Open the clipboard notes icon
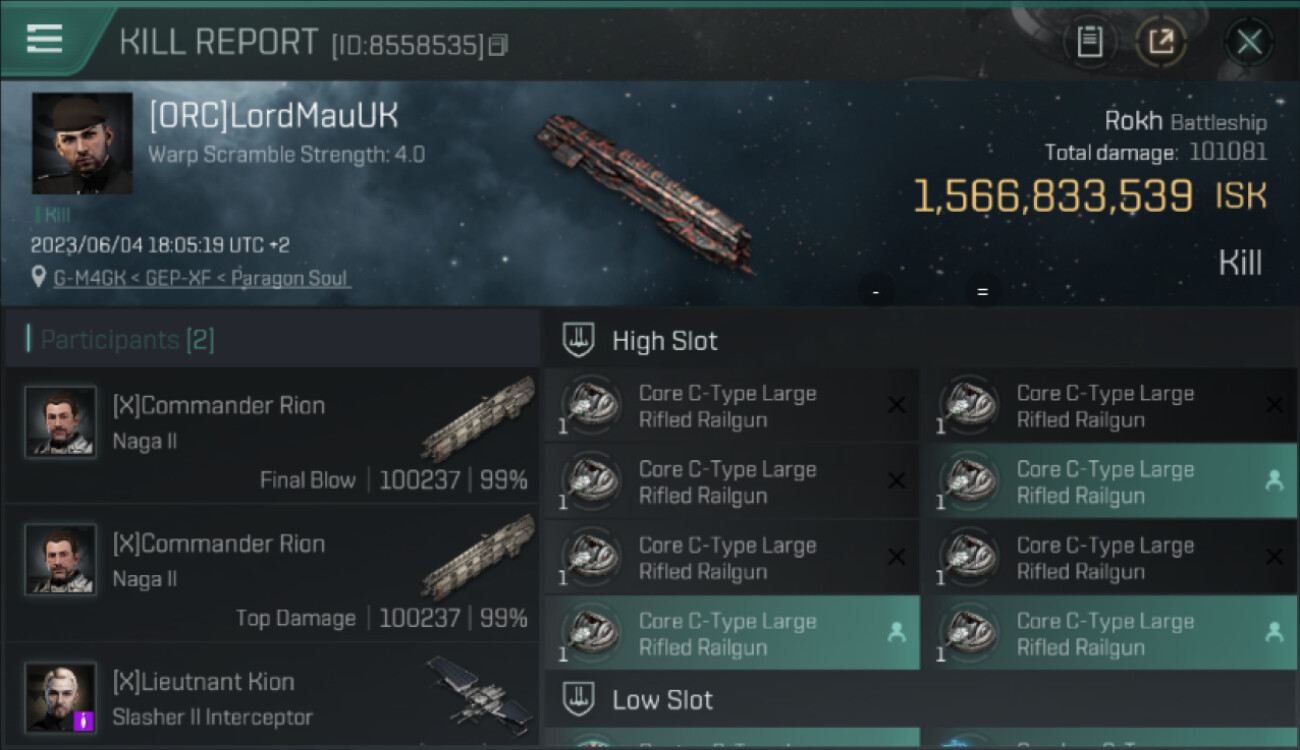This screenshot has width=1300, height=750. (x=1089, y=42)
